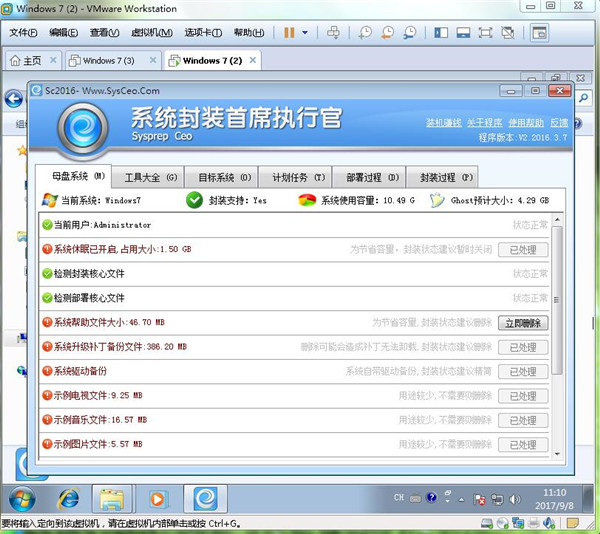This screenshot has height=534, width=600.
Task: Click 已处理 button on 示例音乐文件 row
Action: point(523,420)
